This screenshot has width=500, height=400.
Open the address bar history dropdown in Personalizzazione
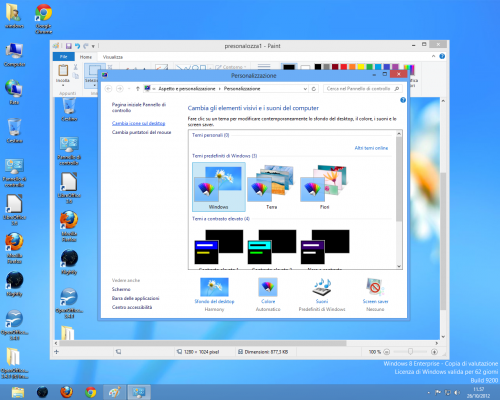[305, 89]
